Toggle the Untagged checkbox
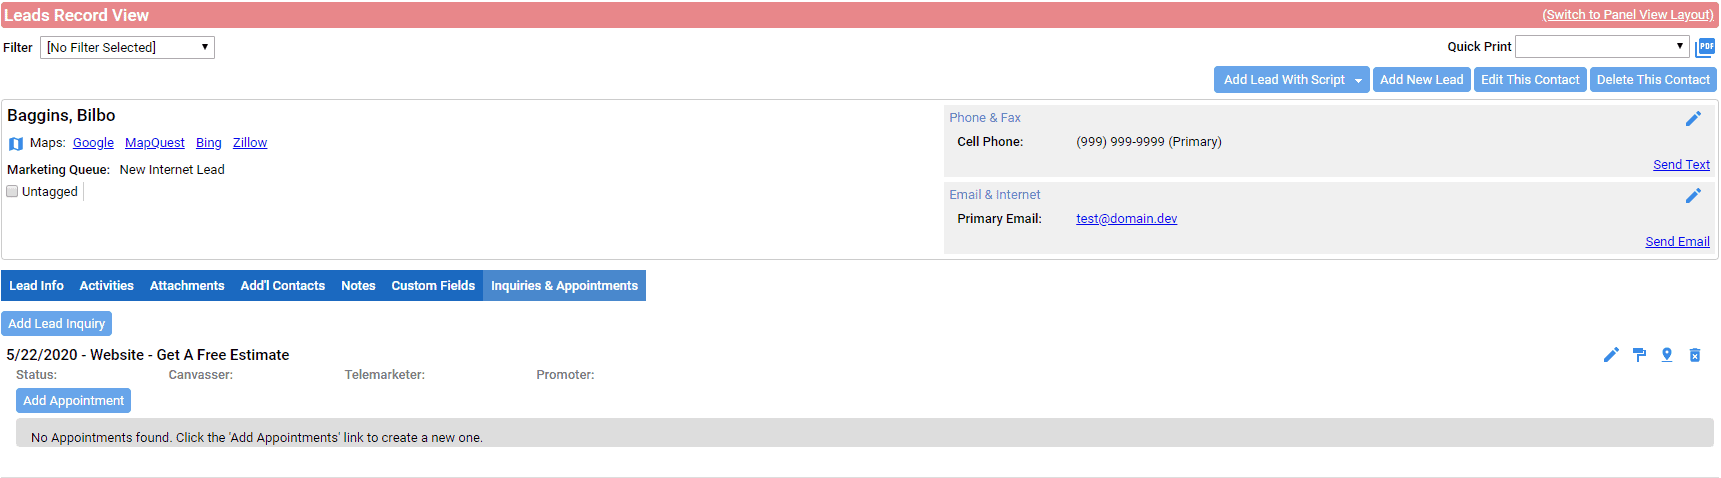This screenshot has width=1721, height=478. point(13,191)
